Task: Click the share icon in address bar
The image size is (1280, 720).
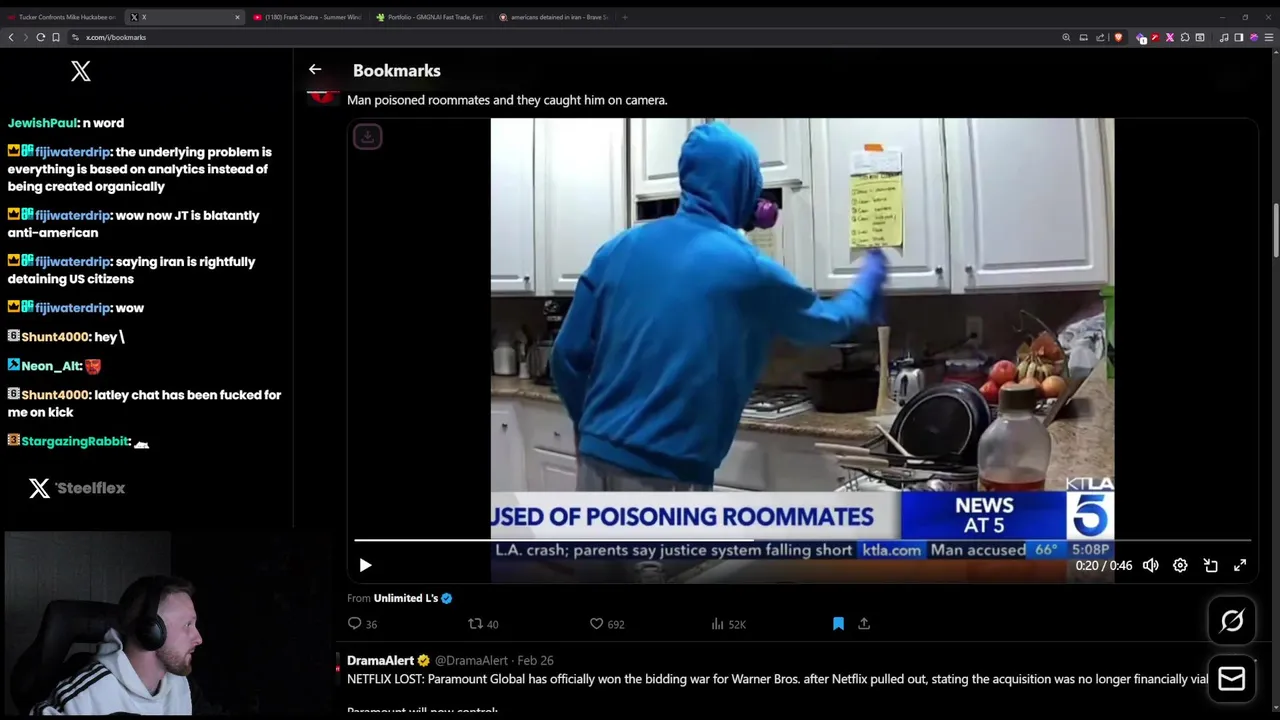Action: click(1100, 37)
